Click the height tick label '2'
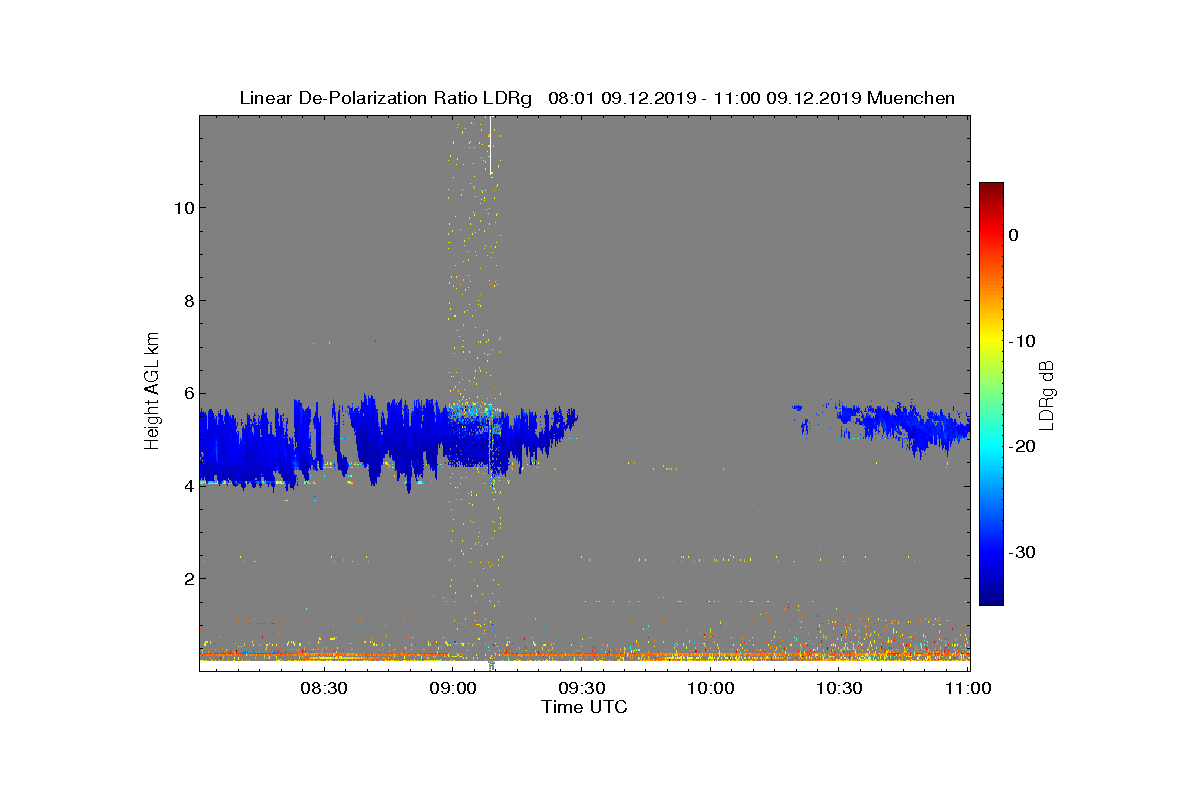Screen dimensions: 1200x800 pos(187,578)
